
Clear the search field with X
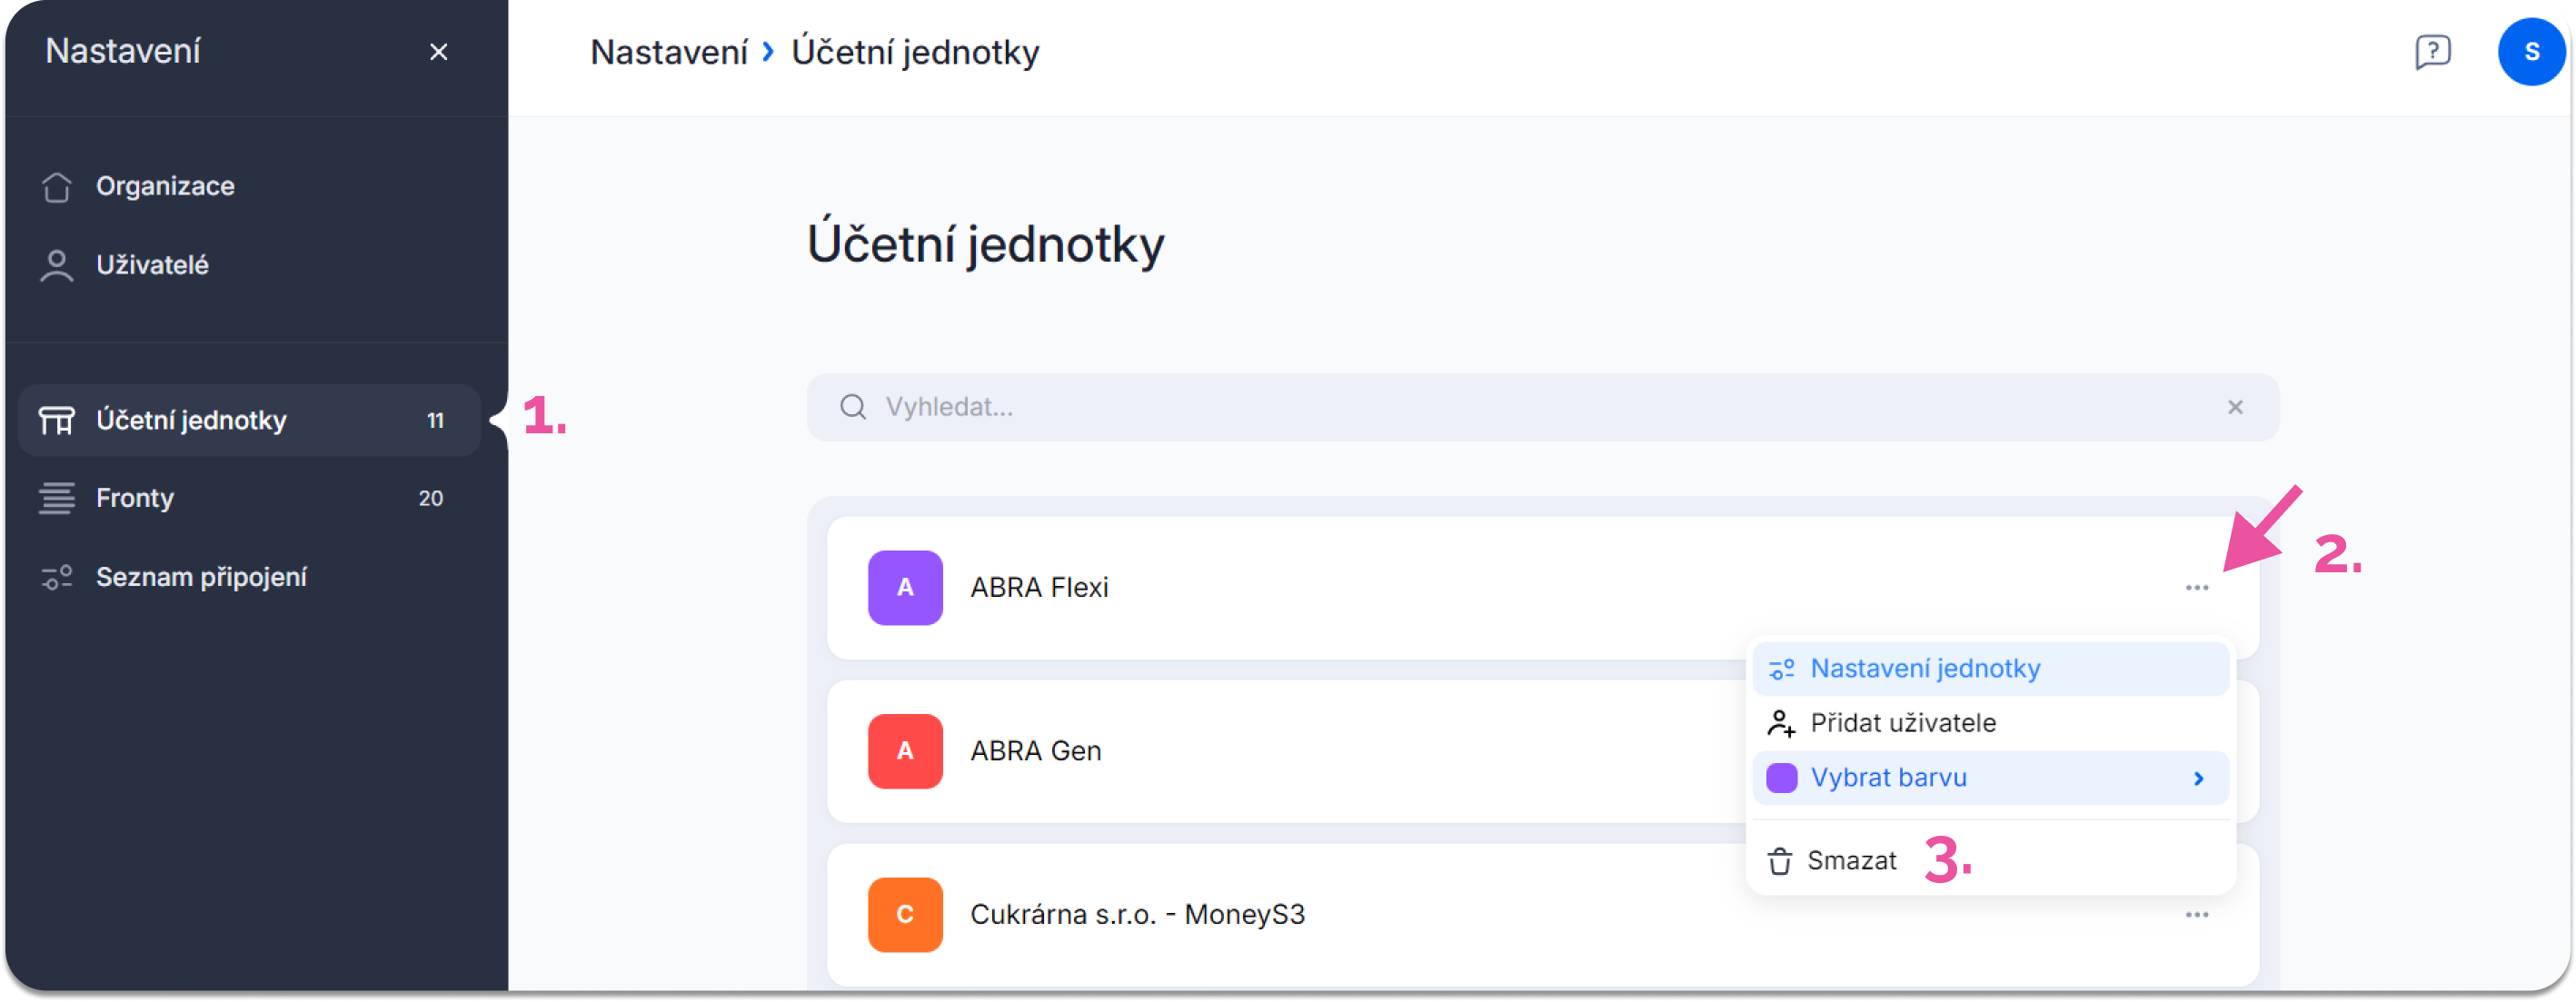click(2235, 407)
